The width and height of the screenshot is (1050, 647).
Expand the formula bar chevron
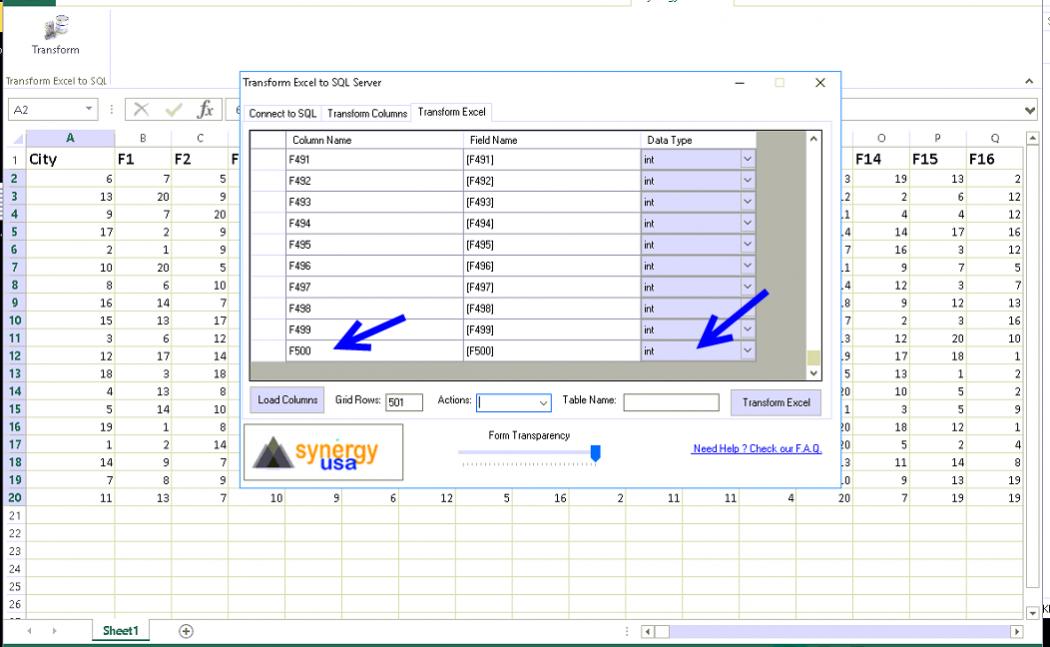[x=1030, y=111]
